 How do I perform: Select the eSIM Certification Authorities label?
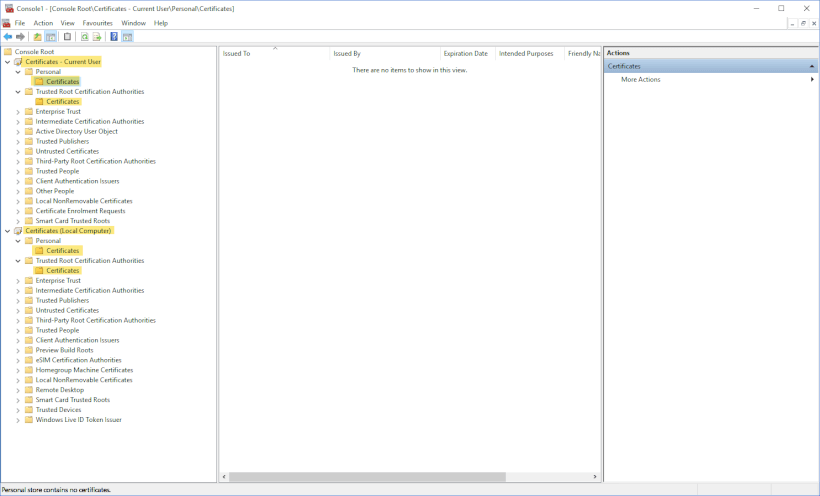[78, 360]
